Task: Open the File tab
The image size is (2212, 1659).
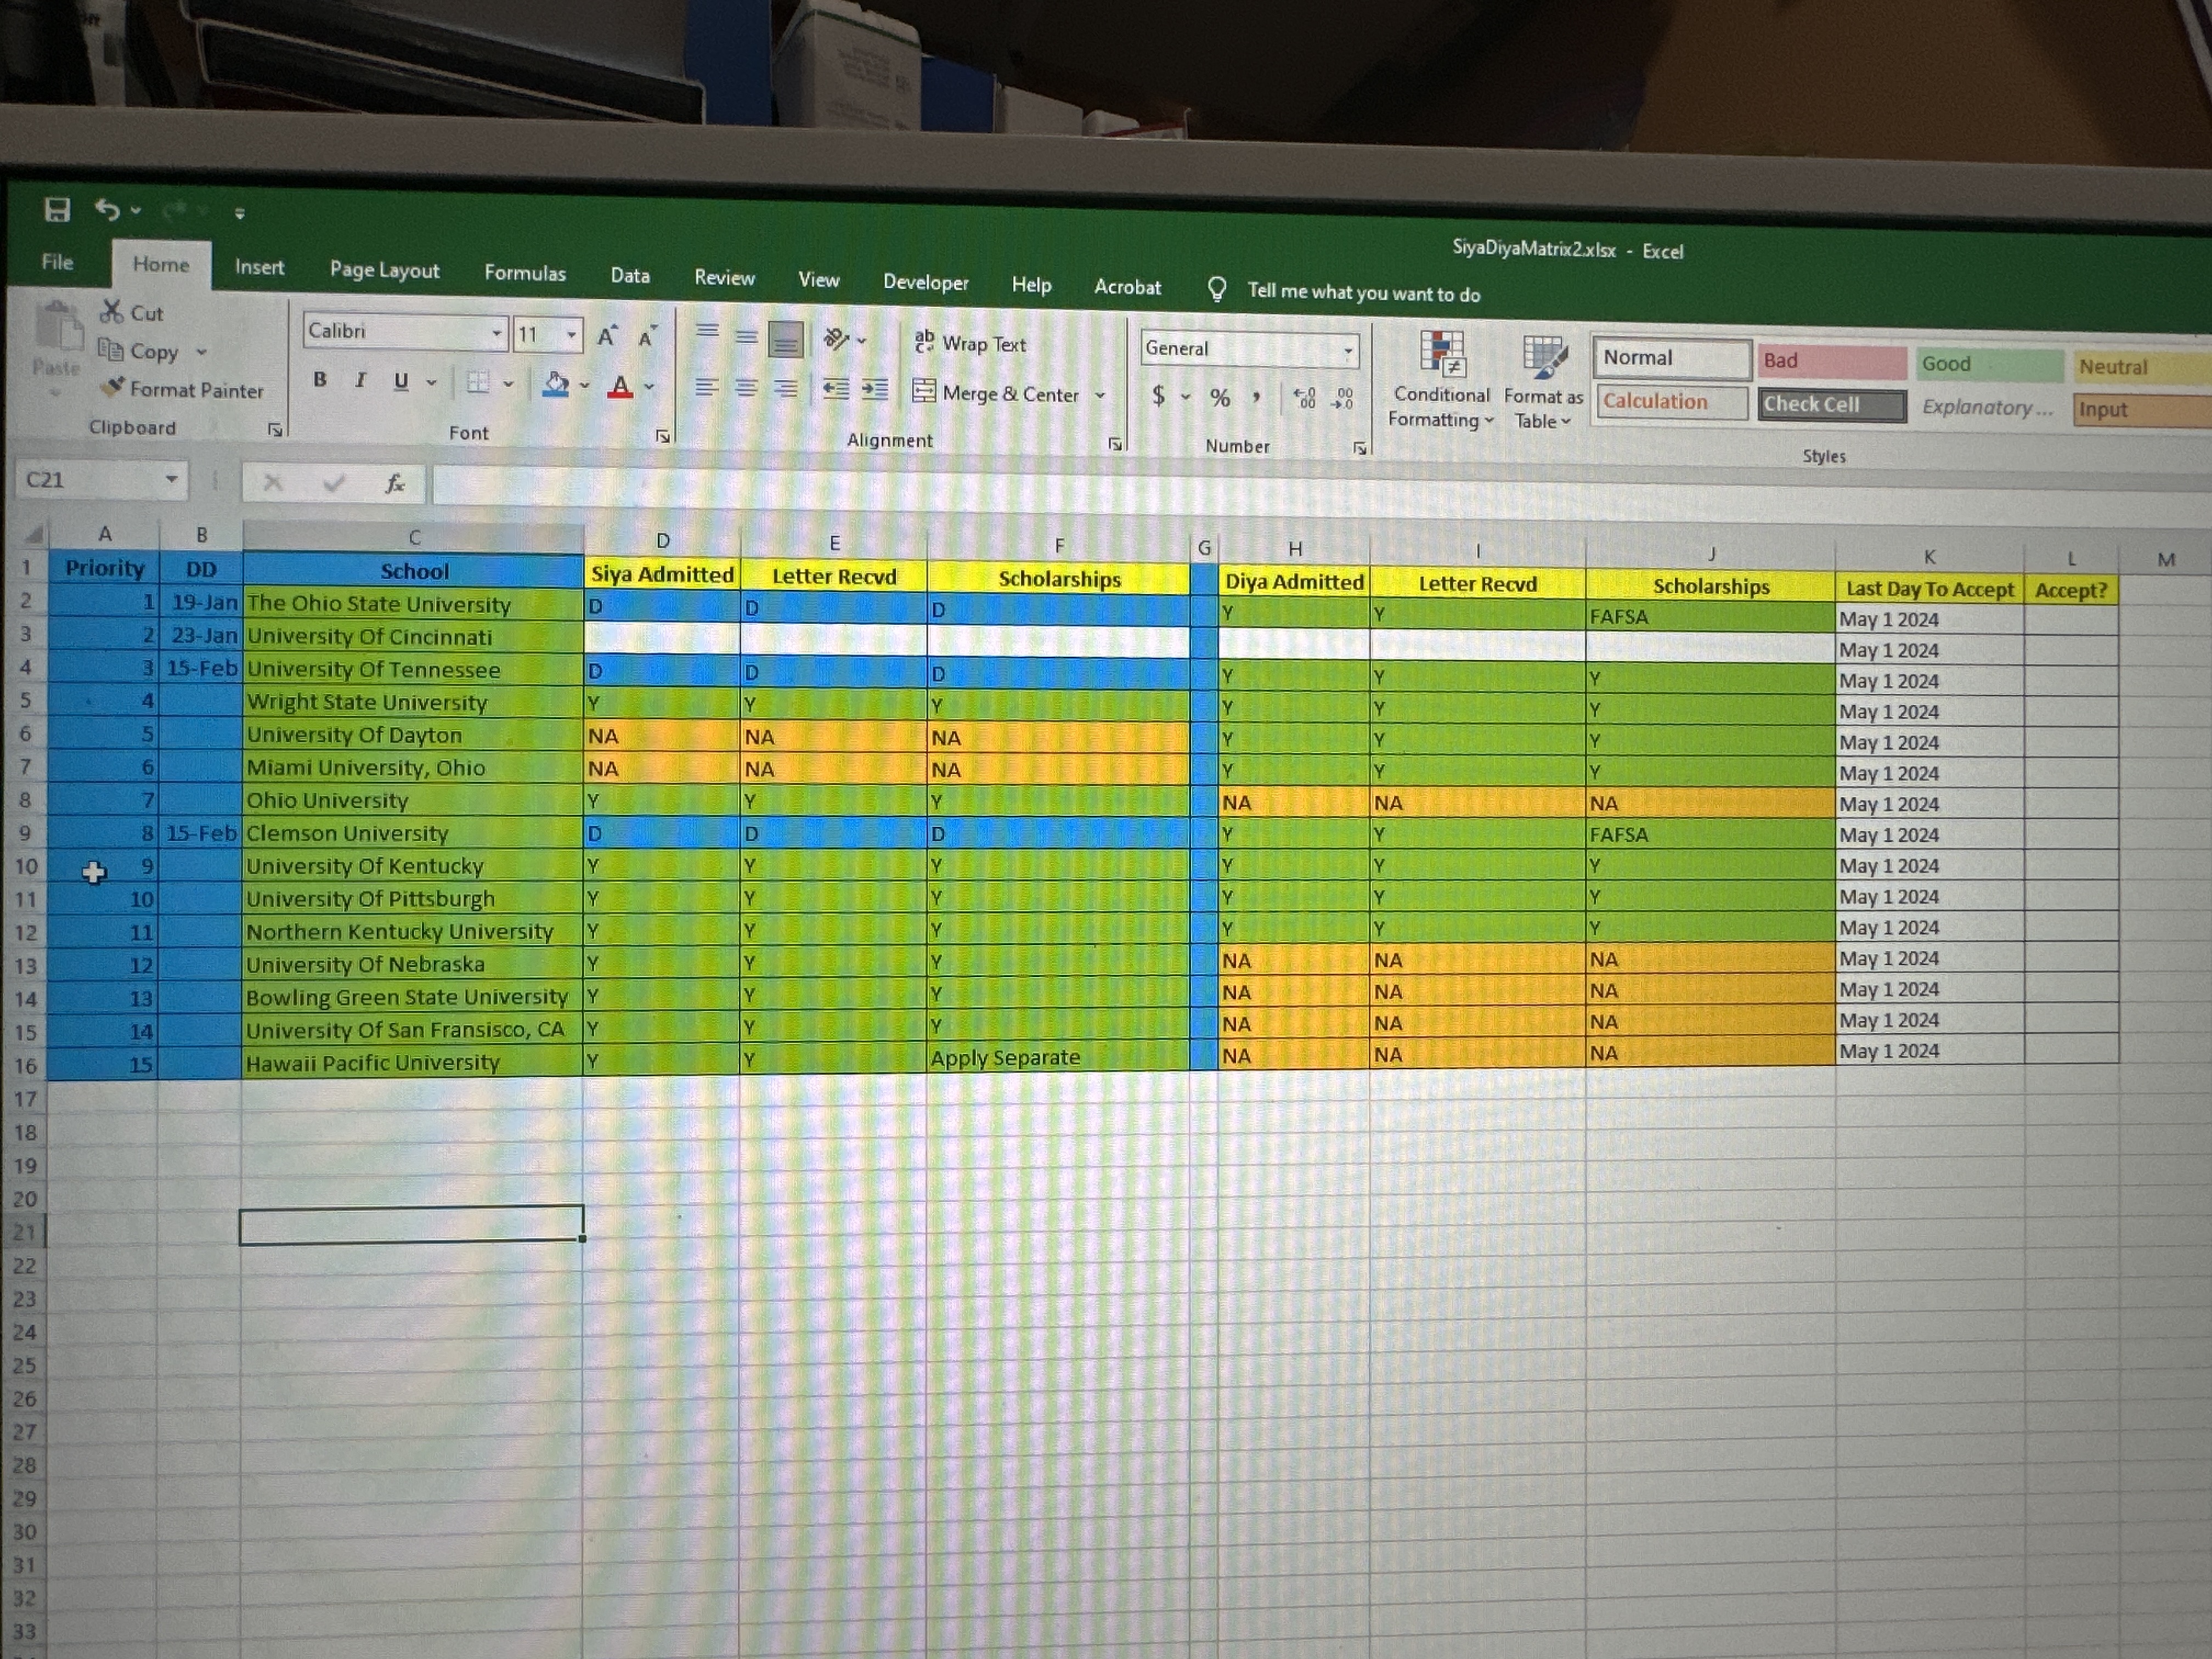Action: pos(57,262)
